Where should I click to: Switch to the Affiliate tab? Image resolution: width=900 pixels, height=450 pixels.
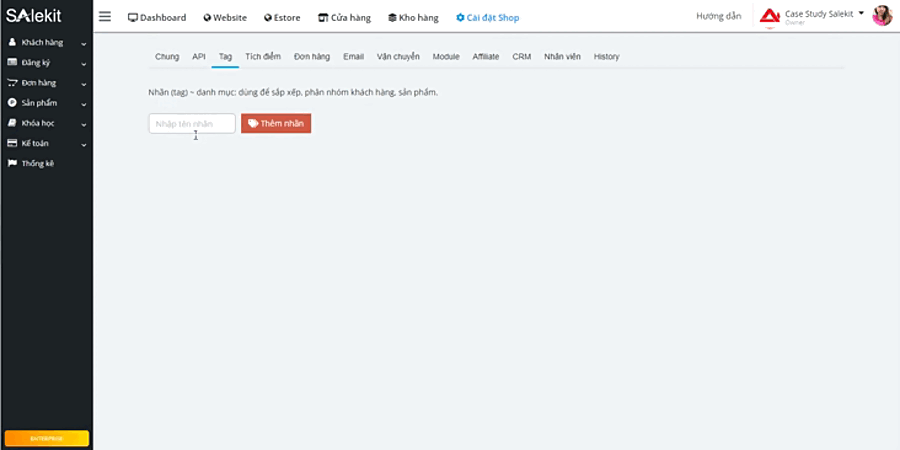pos(486,56)
